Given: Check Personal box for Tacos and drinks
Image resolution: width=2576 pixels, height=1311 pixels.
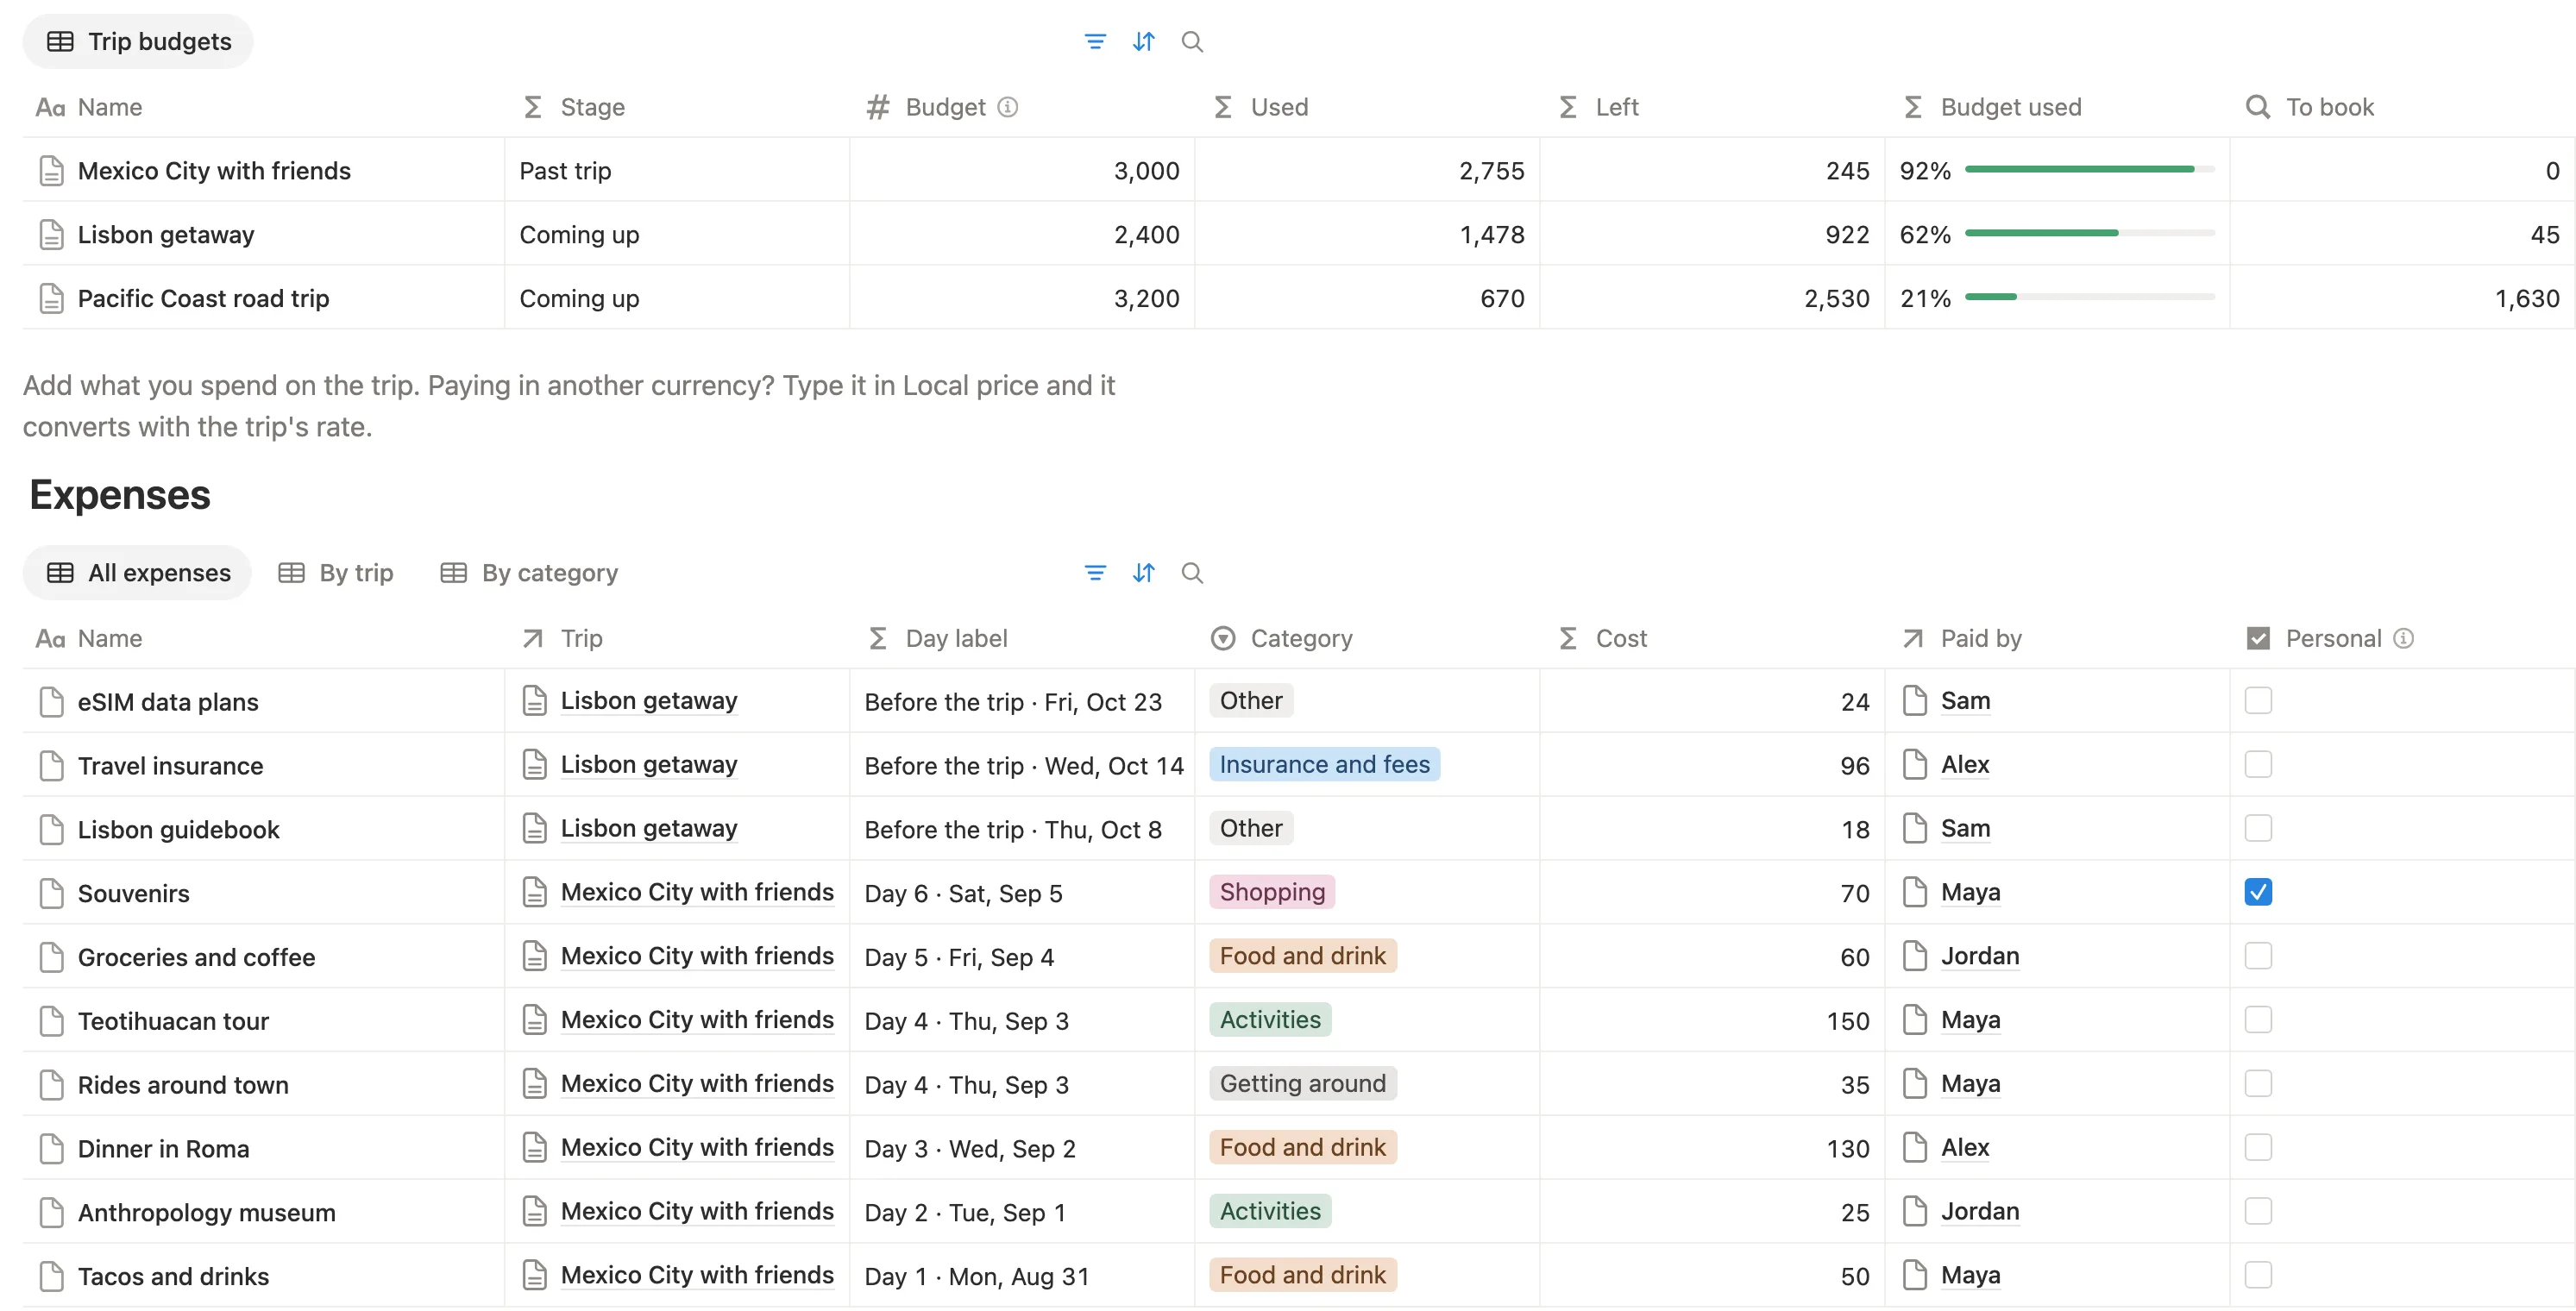Looking at the screenshot, I should point(2258,1276).
